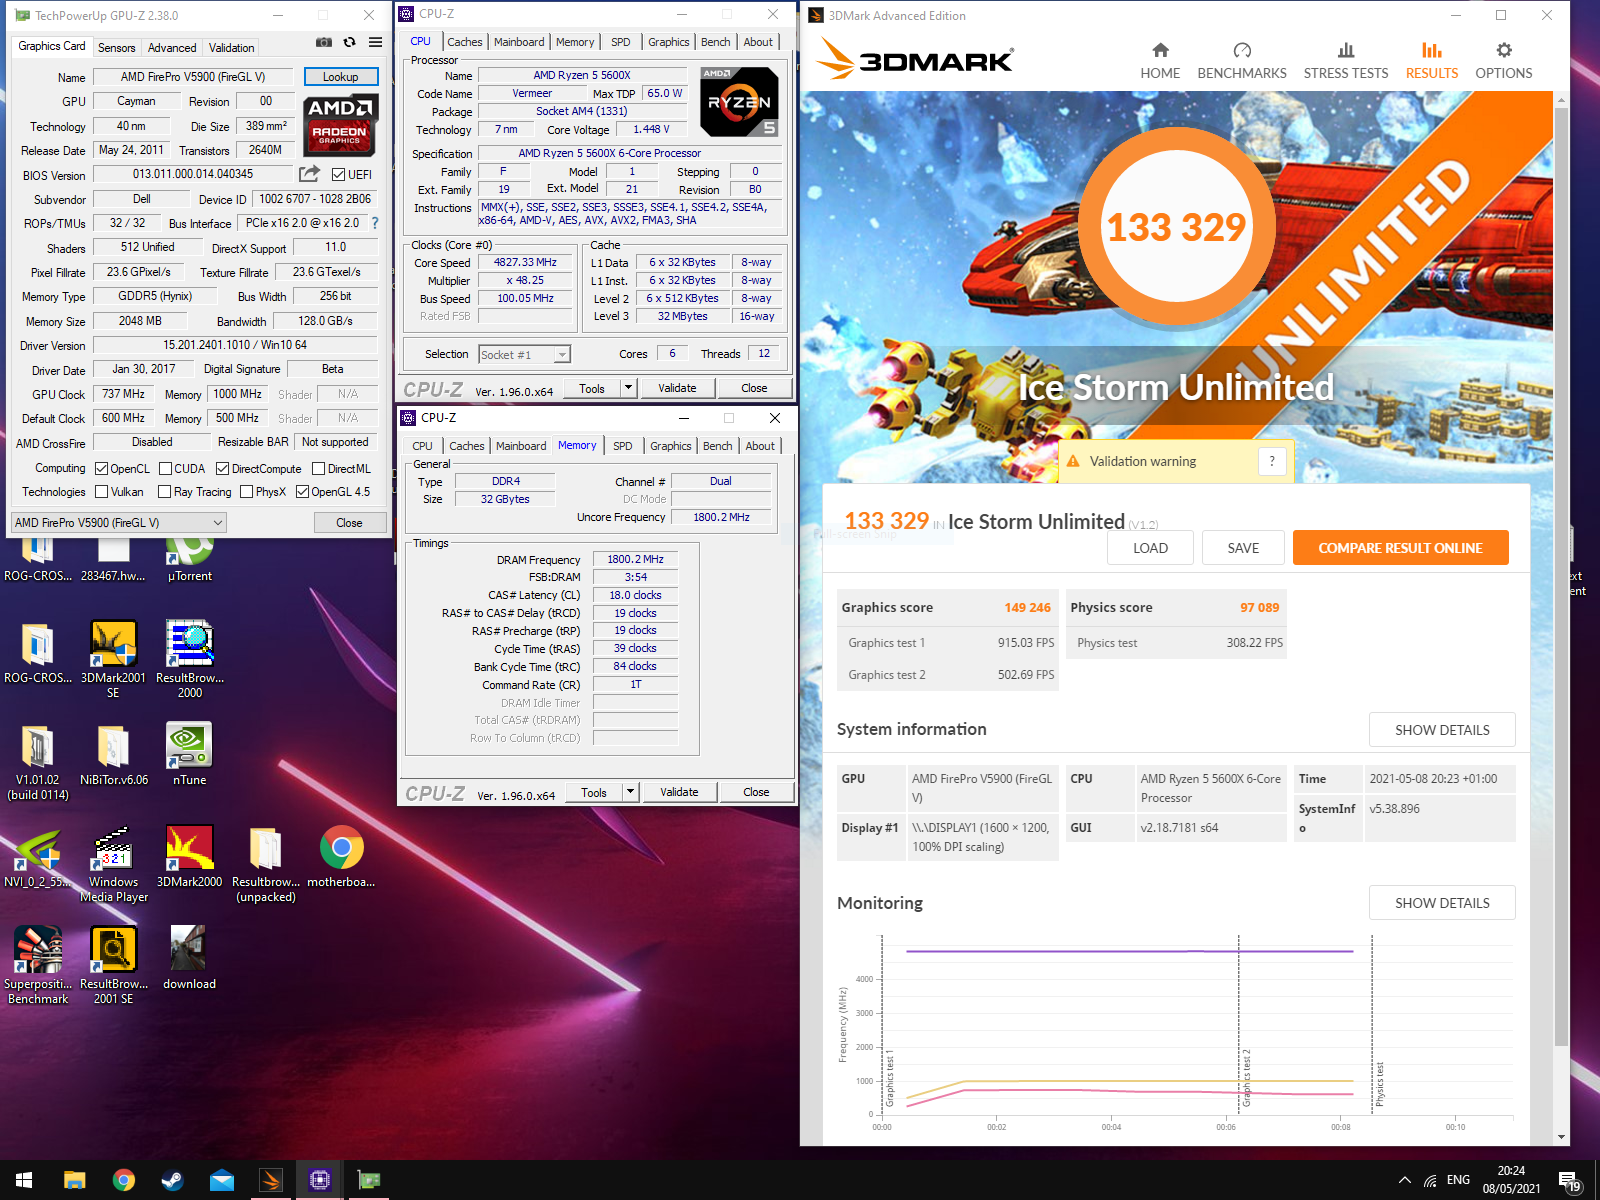Show hidden system tray icons chevron
Screen dimensions: 1600x1200
pyautogui.click(x=1405, y=1180)
